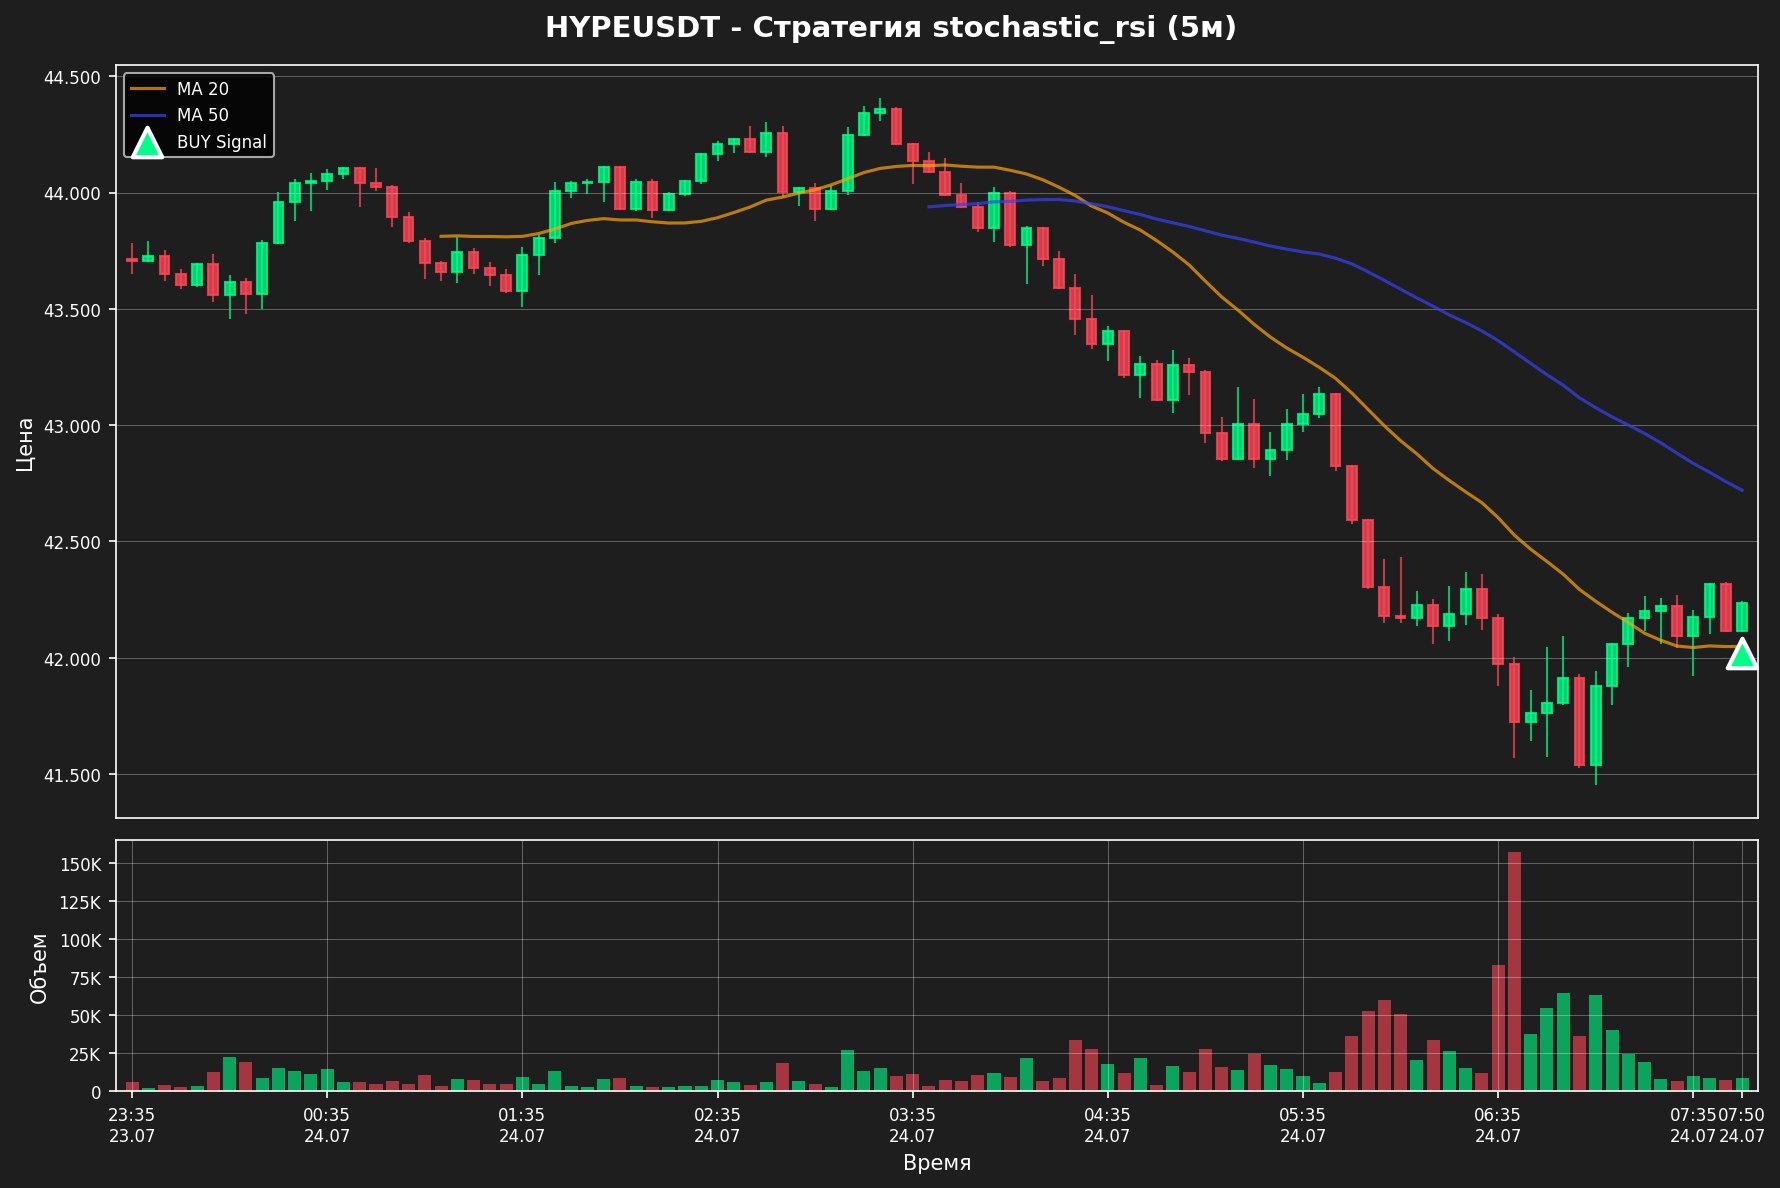Click the red volume bar reaching about 83K
Screen dimensions: 1780x1188
tap(1498, 1028)
